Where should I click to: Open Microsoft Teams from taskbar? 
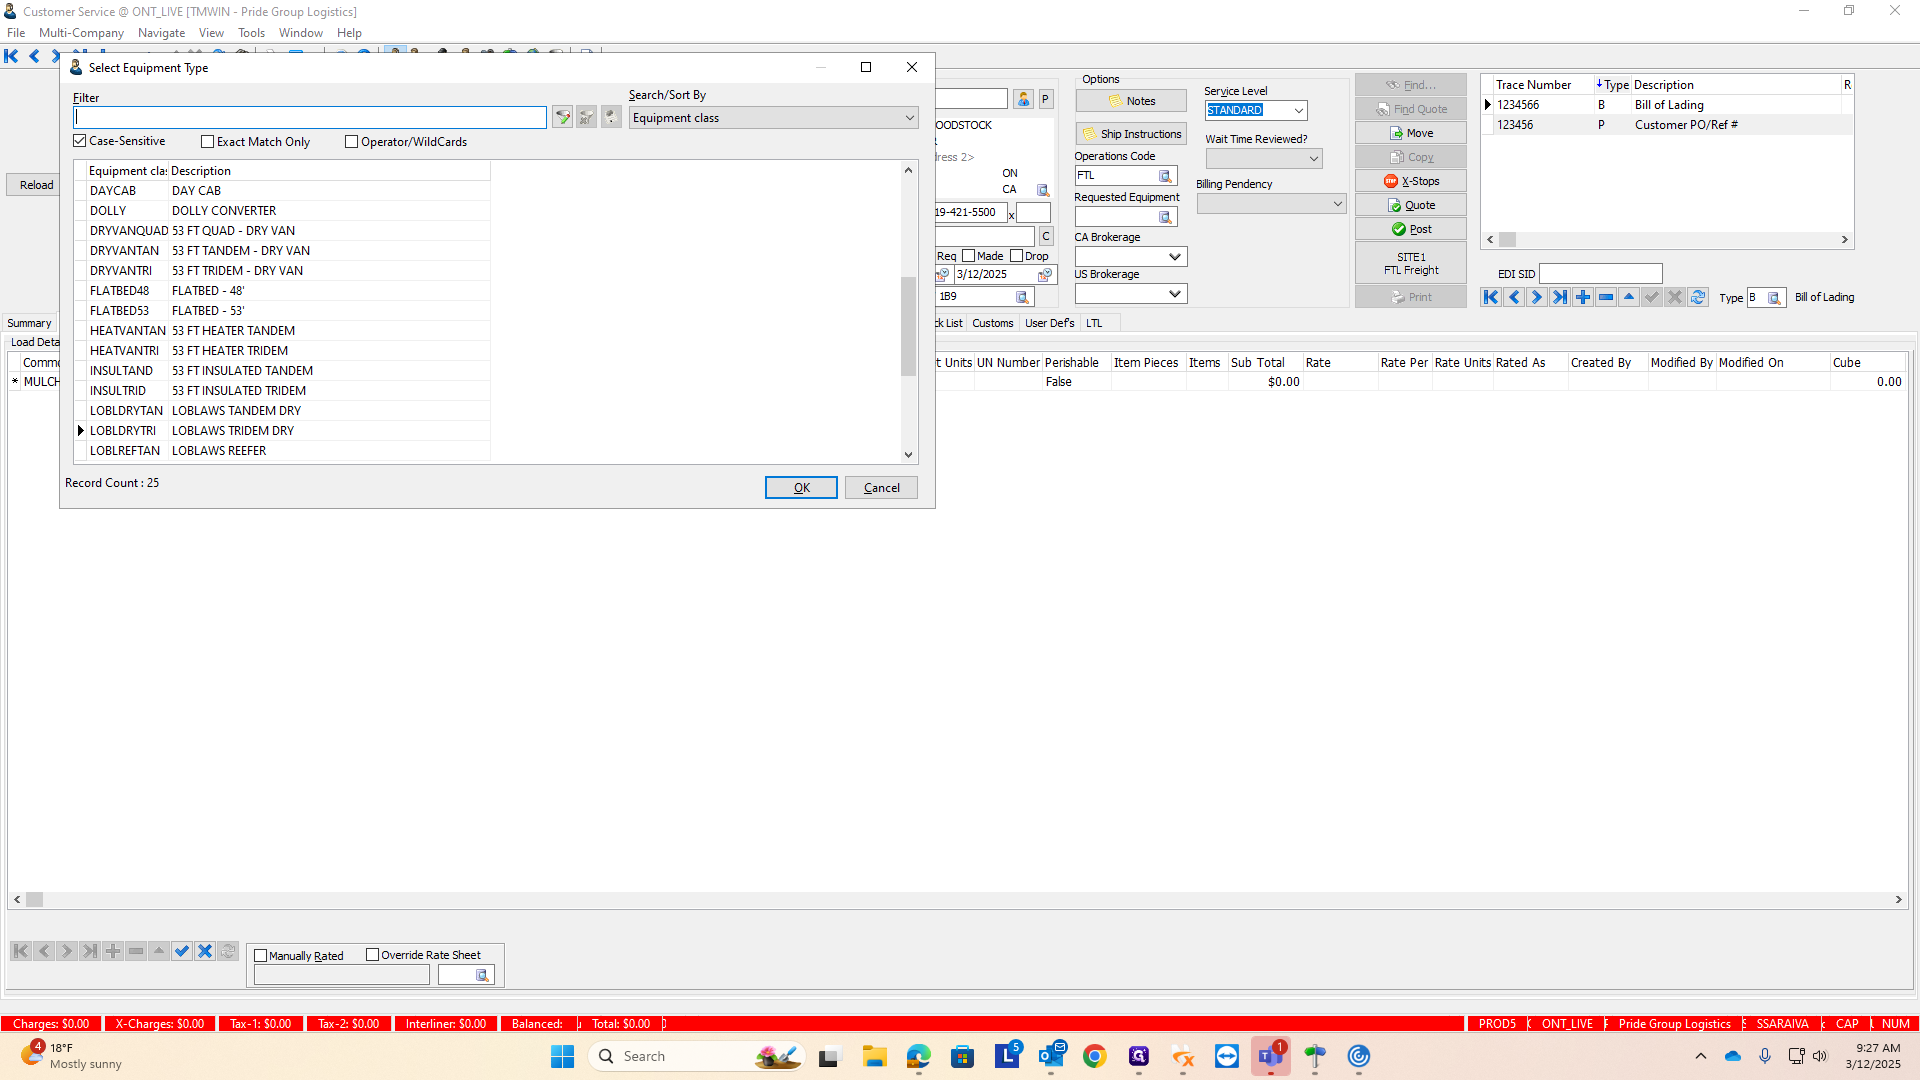tap(1270, 1056)
